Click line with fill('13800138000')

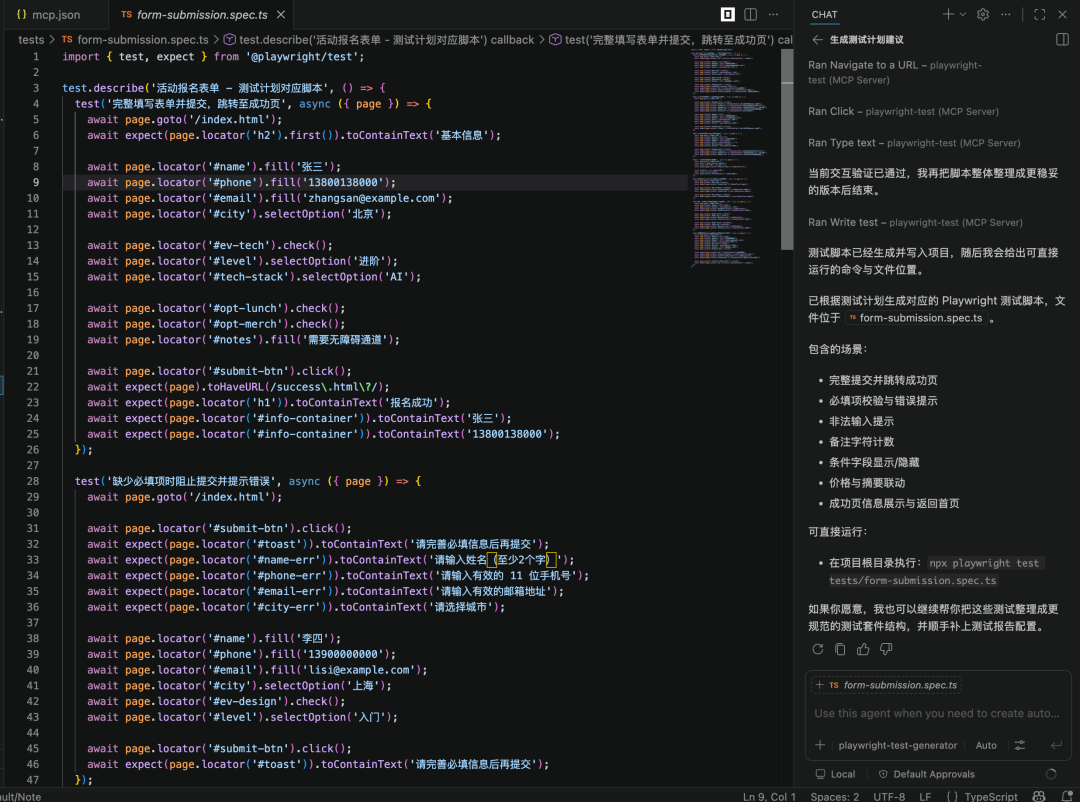[x=241, y=182]
